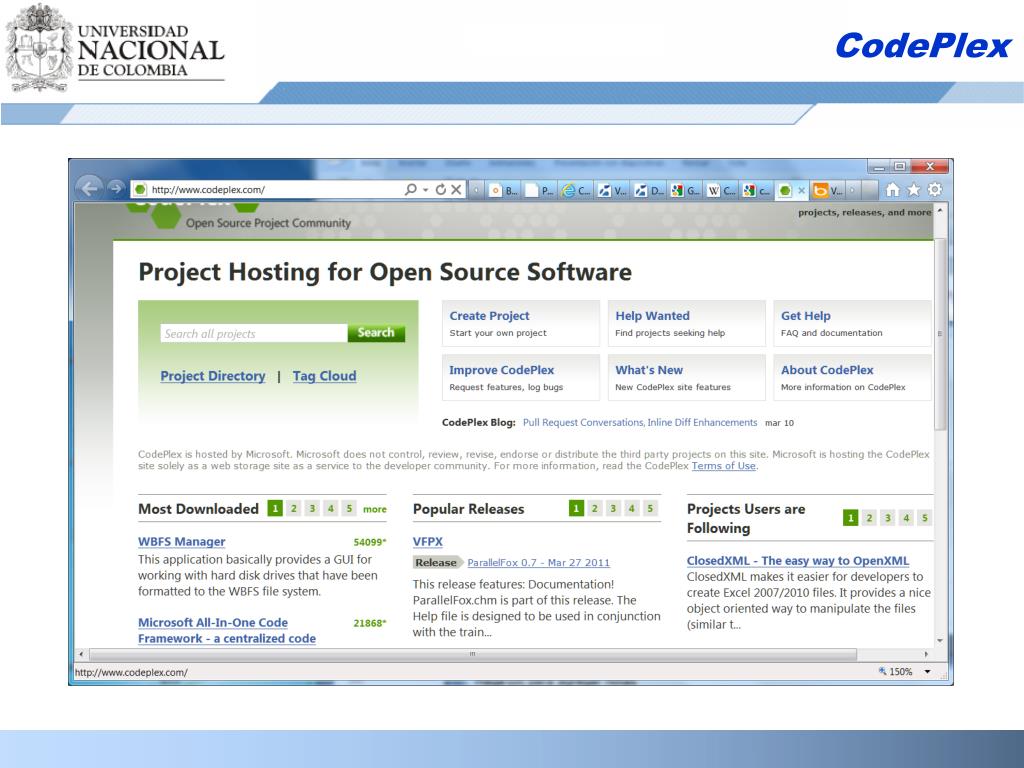Open the Improve CodePlex tile

pyautogui.click(x=520, y=377)
